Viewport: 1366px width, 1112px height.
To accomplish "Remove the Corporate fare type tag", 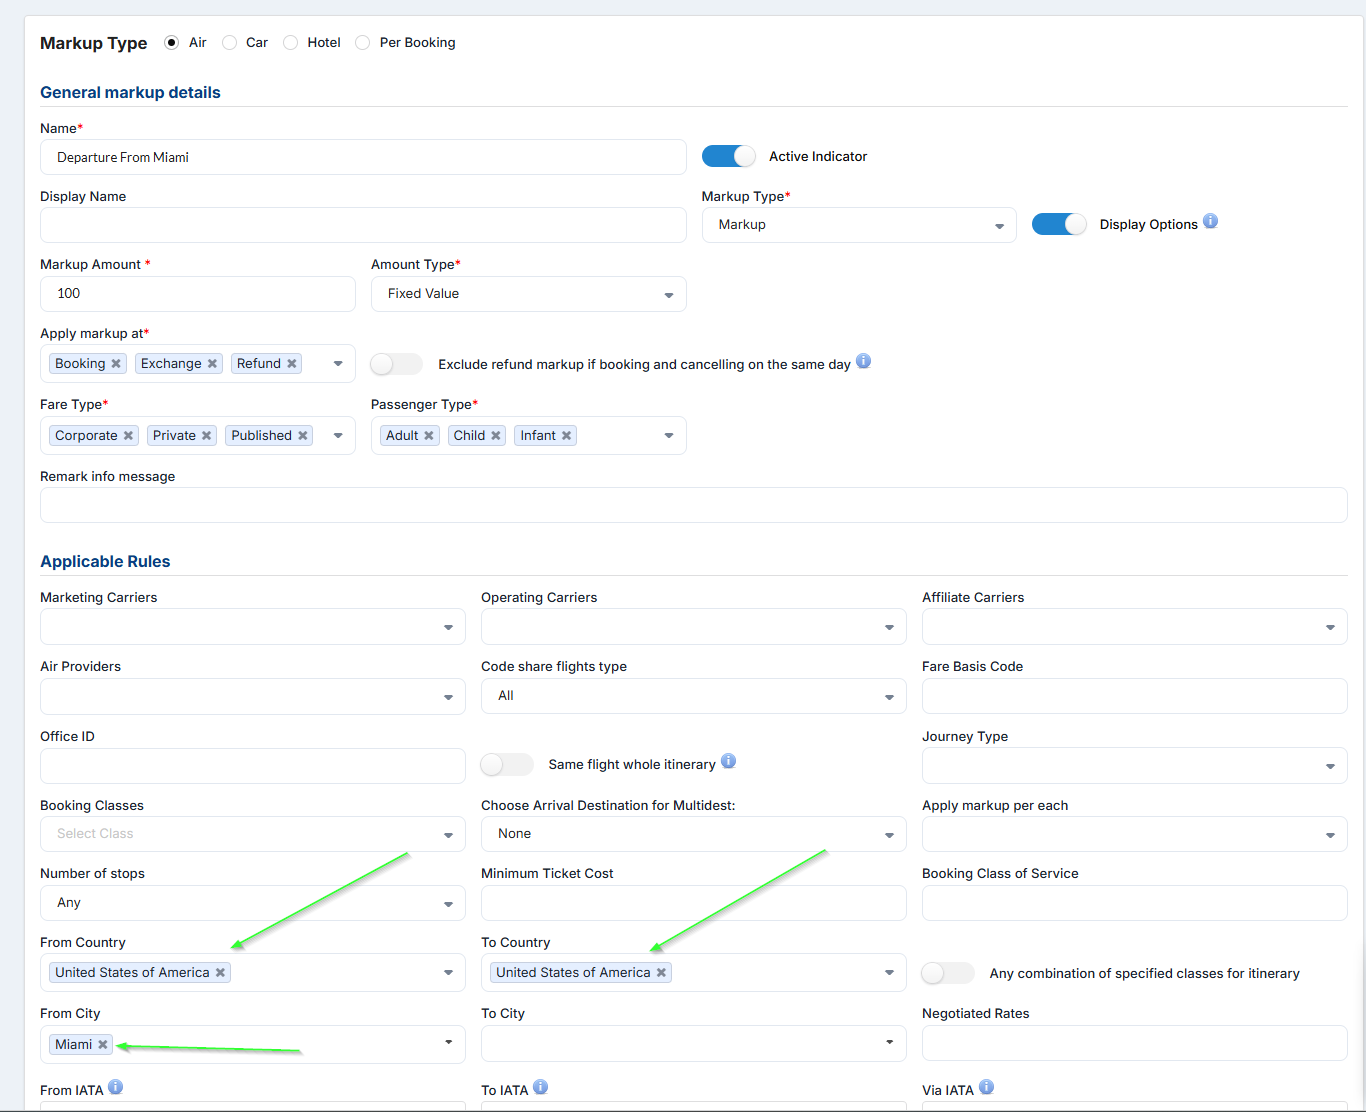I will (x=128, y=436).
